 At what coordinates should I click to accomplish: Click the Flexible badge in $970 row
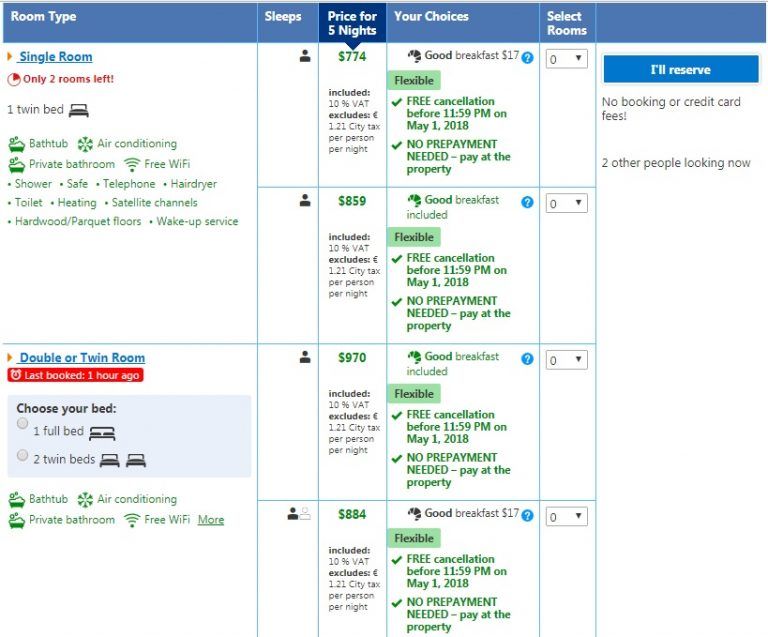click(414, 394)
